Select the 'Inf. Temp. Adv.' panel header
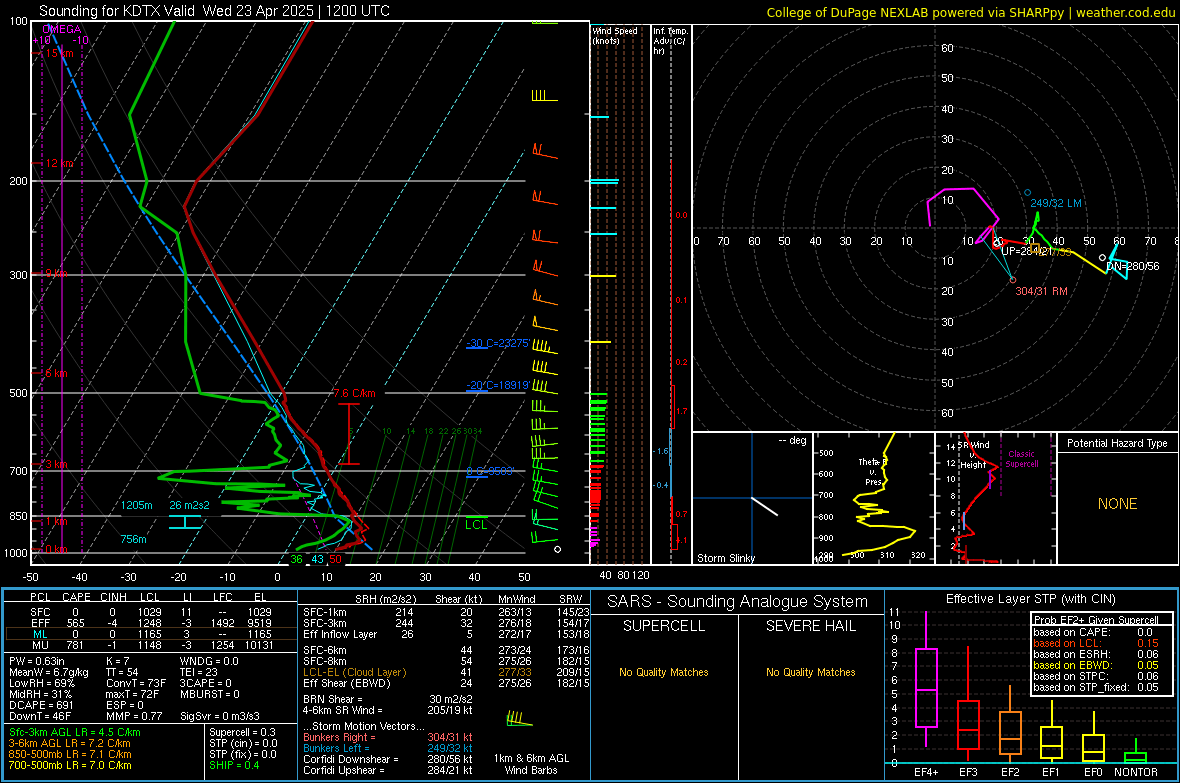This screenshot has height=783, width=1180. click(x=670, y=41)
